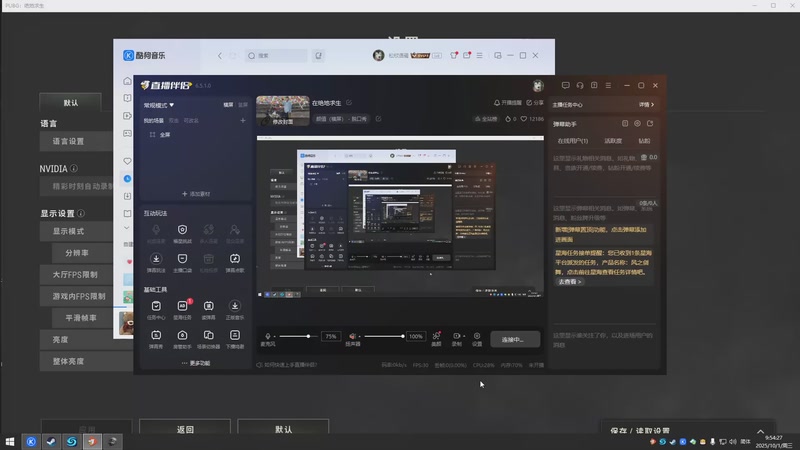Open the 正版音乐 tool icon
800x450 pixels.
click(x=235, y=306)
